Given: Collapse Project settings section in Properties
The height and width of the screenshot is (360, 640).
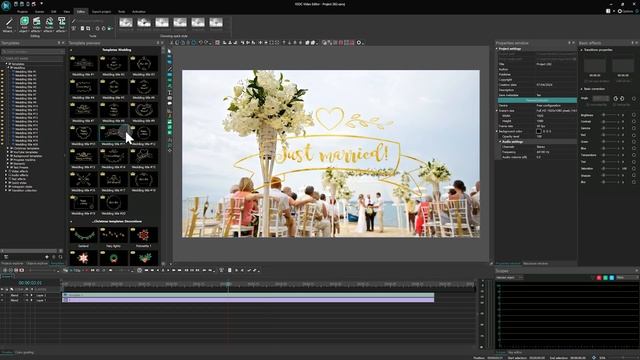Looking at the screenshot, I should tap(497, 49).
